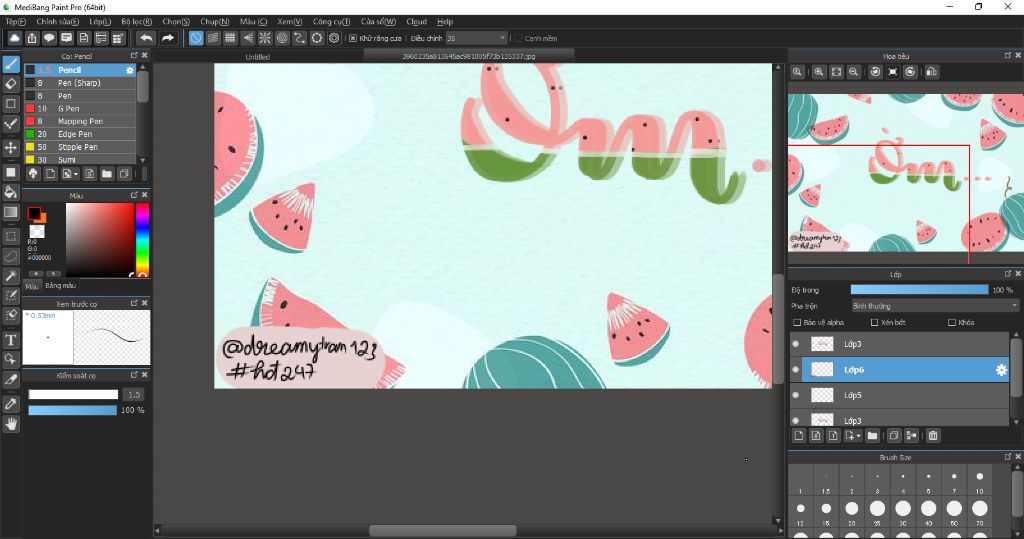Enable Xén bớt clipping checkbox
The image size is (1024, 539).
(874, 323)
